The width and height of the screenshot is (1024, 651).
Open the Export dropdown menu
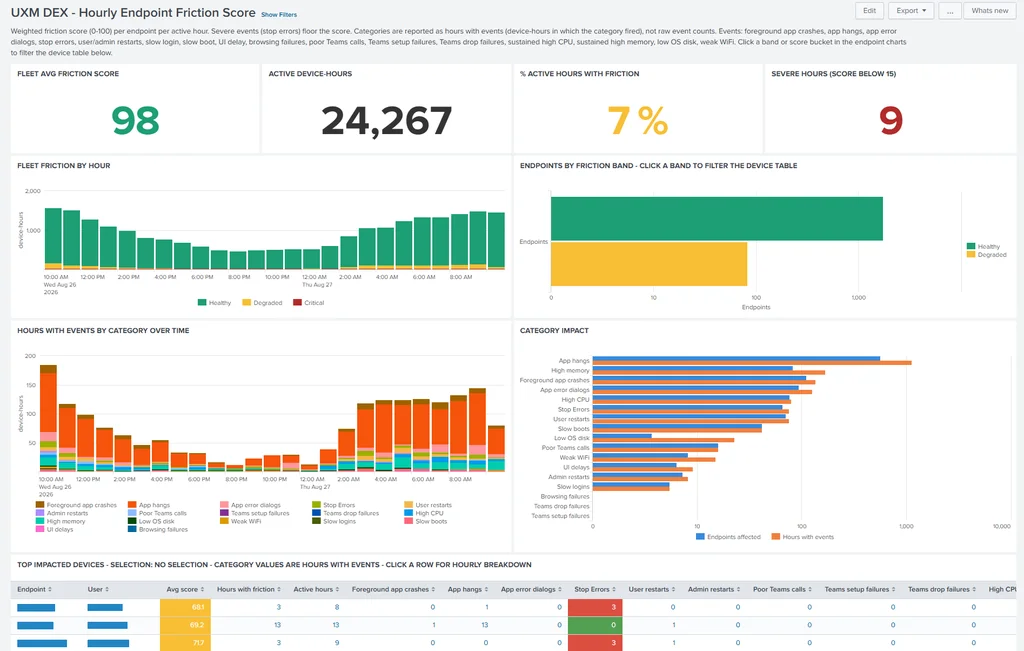click(x=910, y=10)
